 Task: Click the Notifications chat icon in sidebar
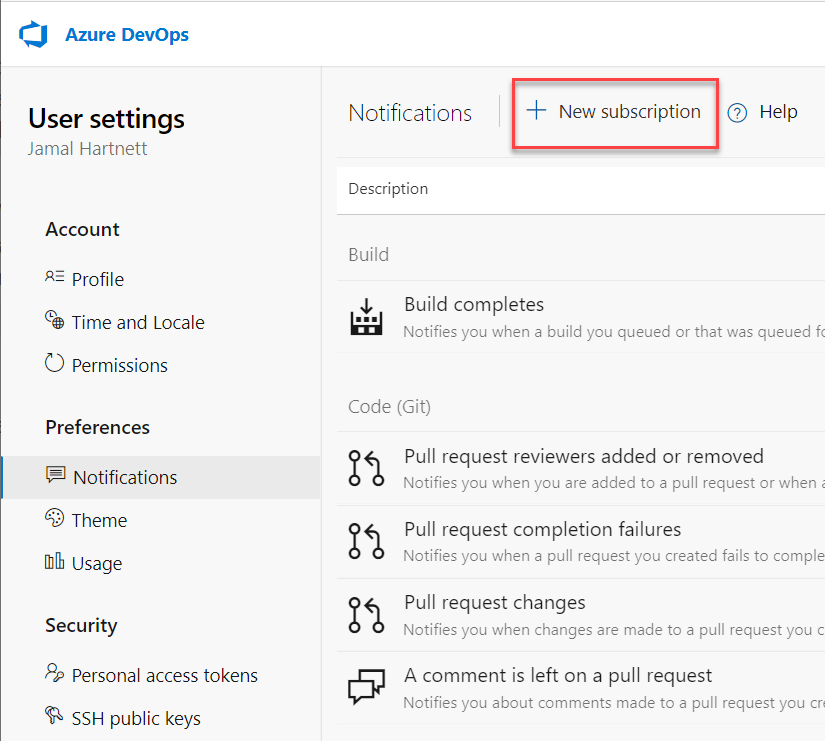[x=55, y=475]
